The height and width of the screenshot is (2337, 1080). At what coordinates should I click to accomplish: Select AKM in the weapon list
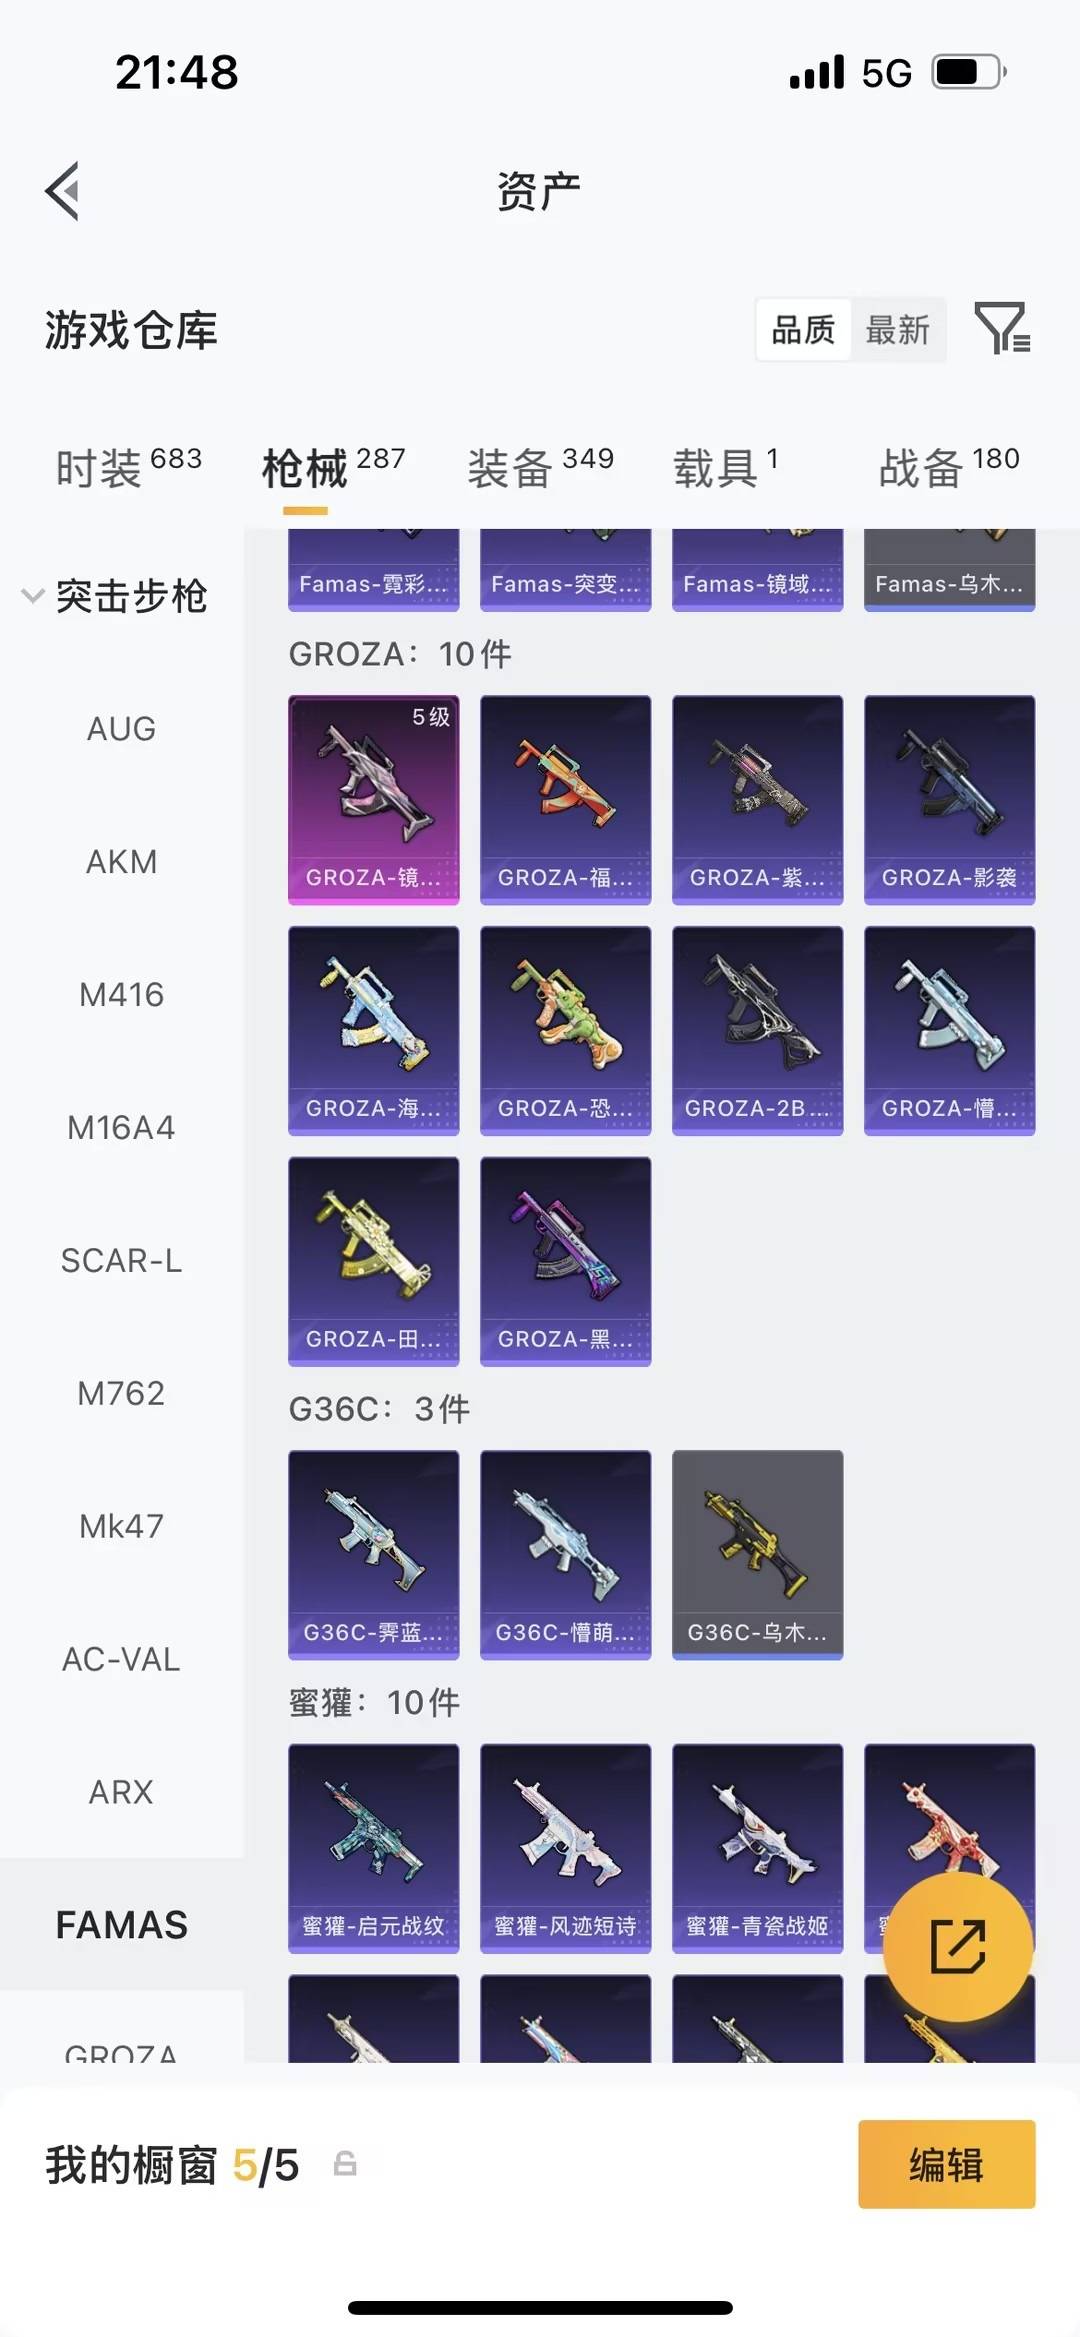click(x=122, y=862)
